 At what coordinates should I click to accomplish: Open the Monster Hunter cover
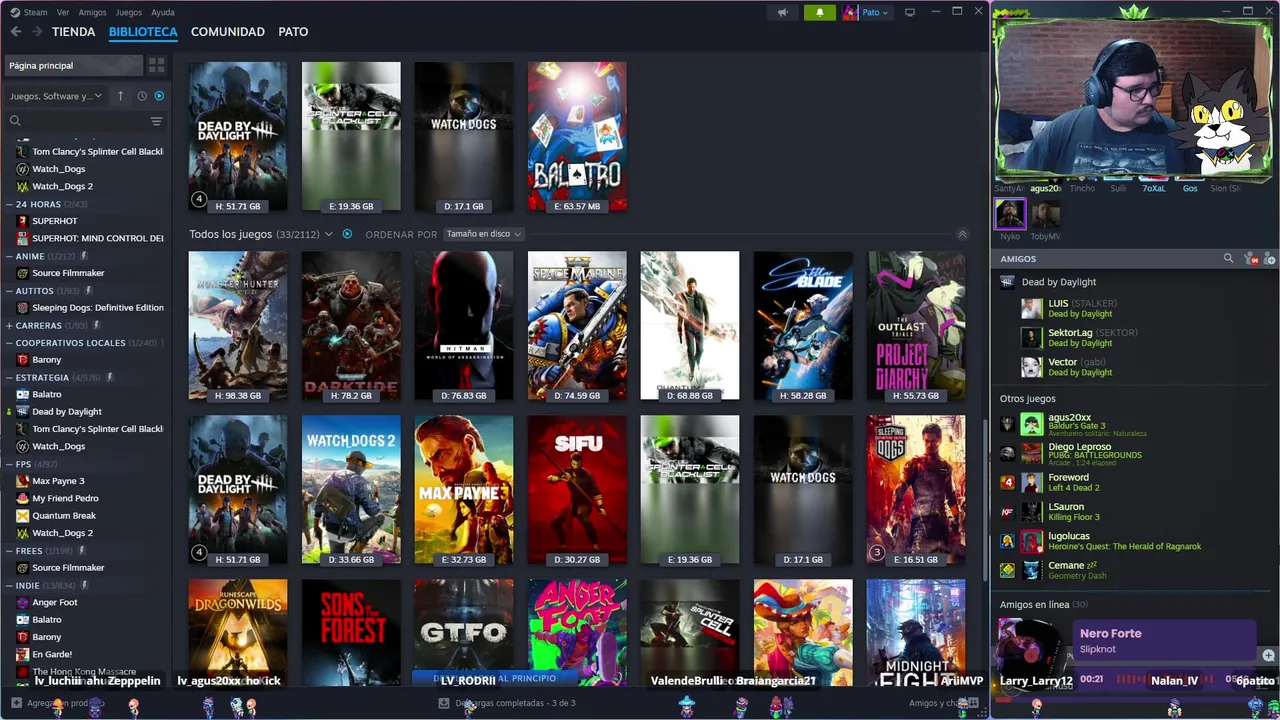coord(238,325)
